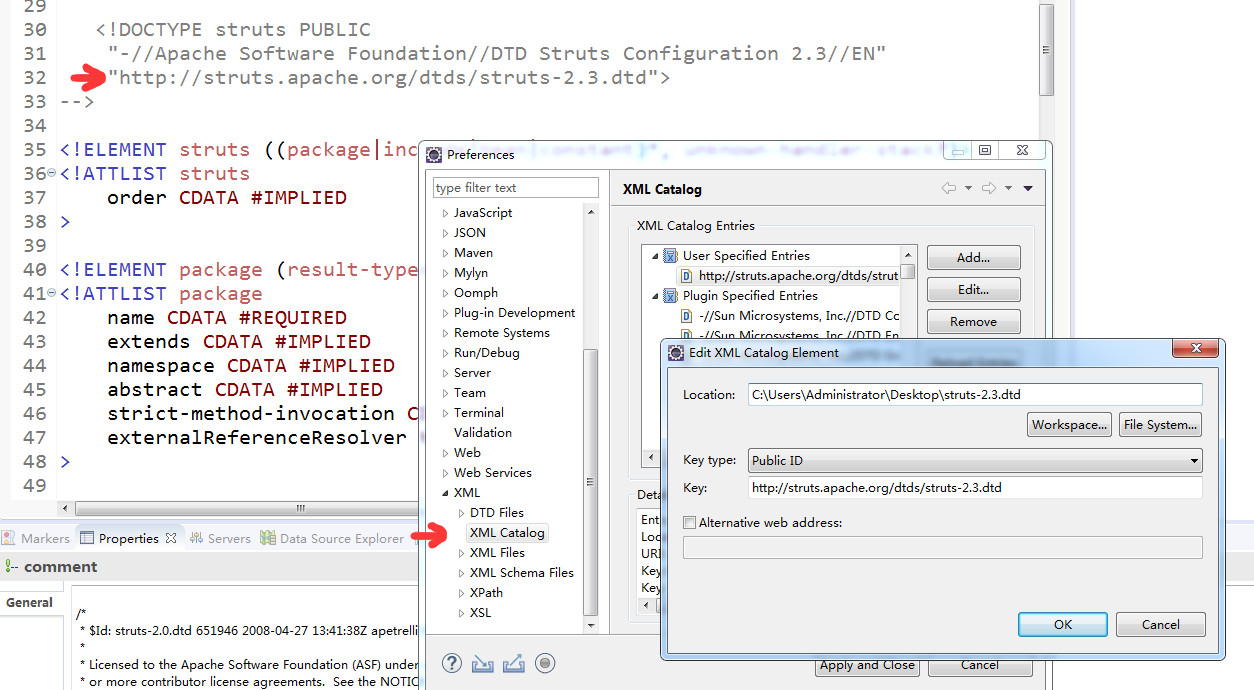This screenshot has height=690, width=1254.
Task: Click the editor vertical scrollbar thumb
Action: 1046,50
